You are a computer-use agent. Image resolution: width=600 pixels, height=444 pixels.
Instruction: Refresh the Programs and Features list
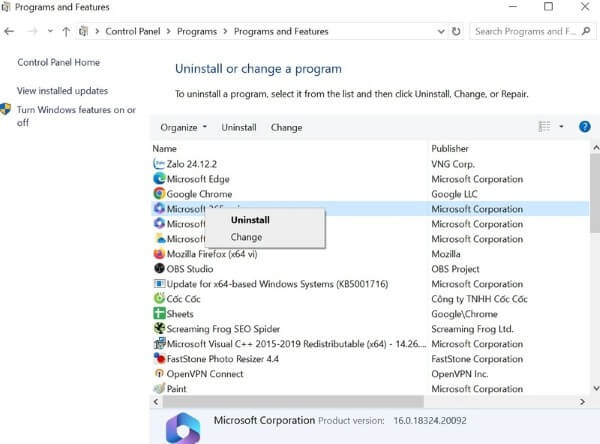tap(456, 31)
